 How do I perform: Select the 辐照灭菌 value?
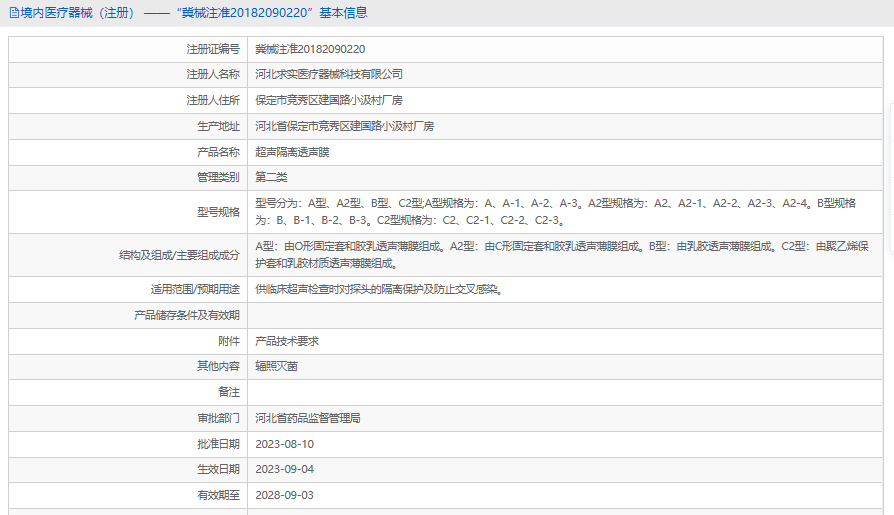tap(277, 366)
